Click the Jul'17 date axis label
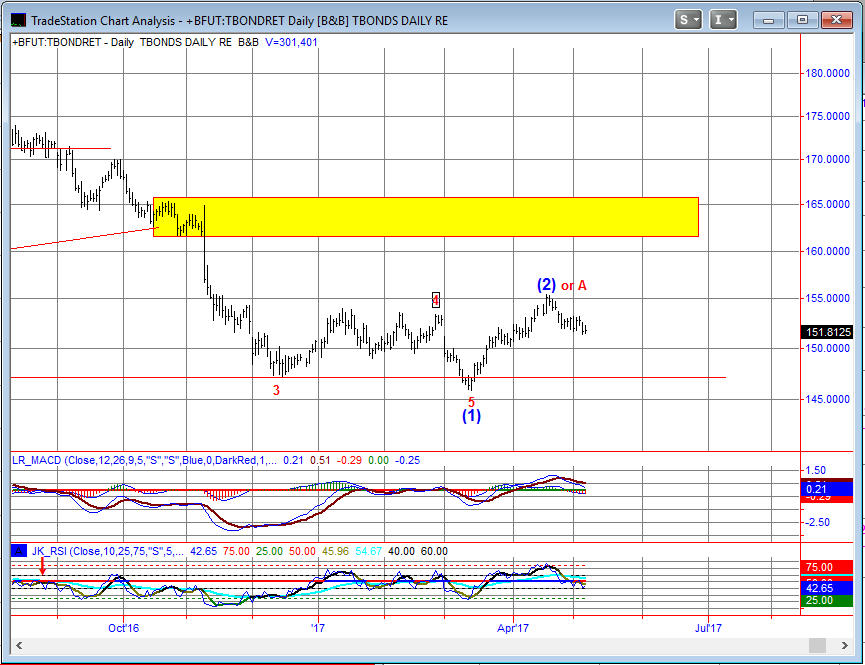Viewport: 865px width, 665px height. click(x=708, y=628)
